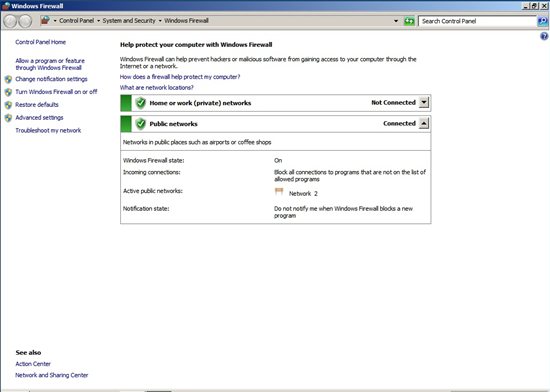Focus the Search Control Panel field
This screenshot has width=550, height=392.
[x=478, y=21]
